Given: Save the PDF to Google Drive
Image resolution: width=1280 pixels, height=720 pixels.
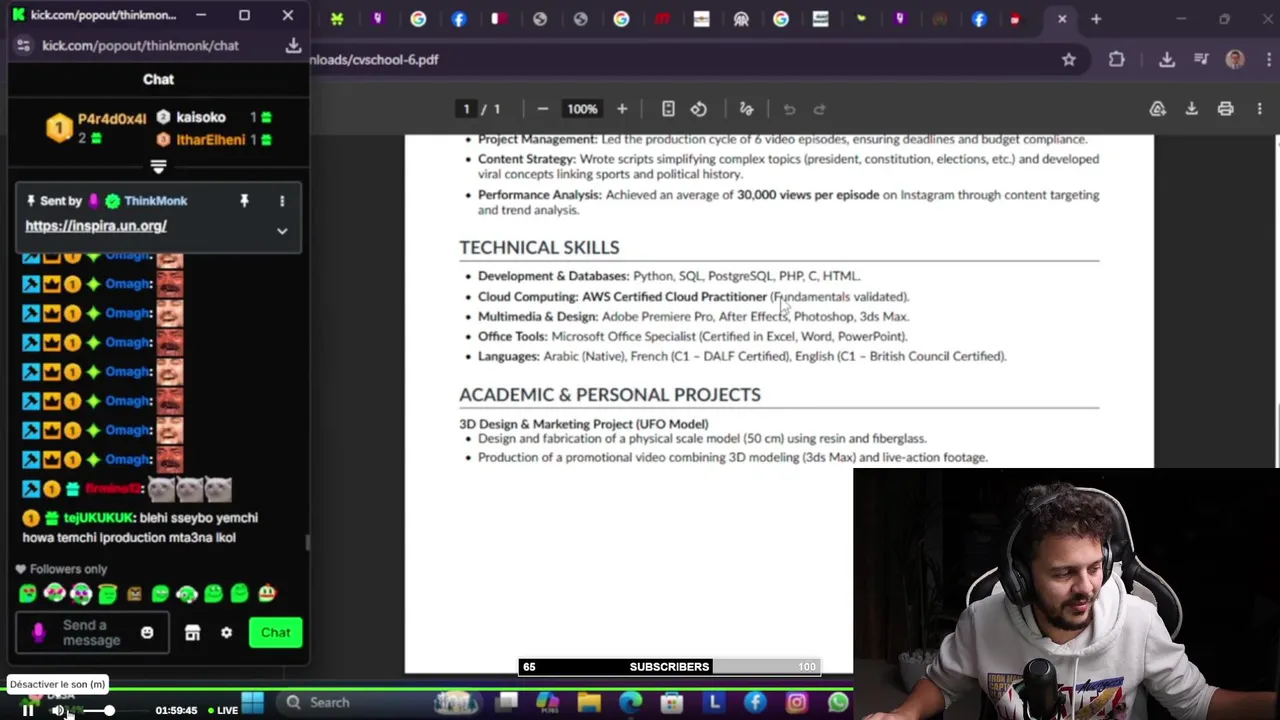Looking at the screenshot, I should (1157, 109).
